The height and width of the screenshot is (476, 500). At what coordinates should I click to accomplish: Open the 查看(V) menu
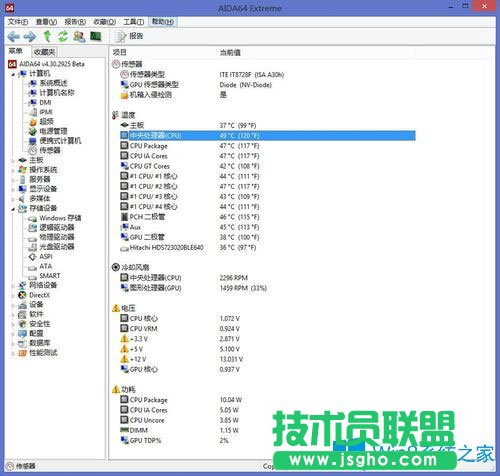[46, 22]
